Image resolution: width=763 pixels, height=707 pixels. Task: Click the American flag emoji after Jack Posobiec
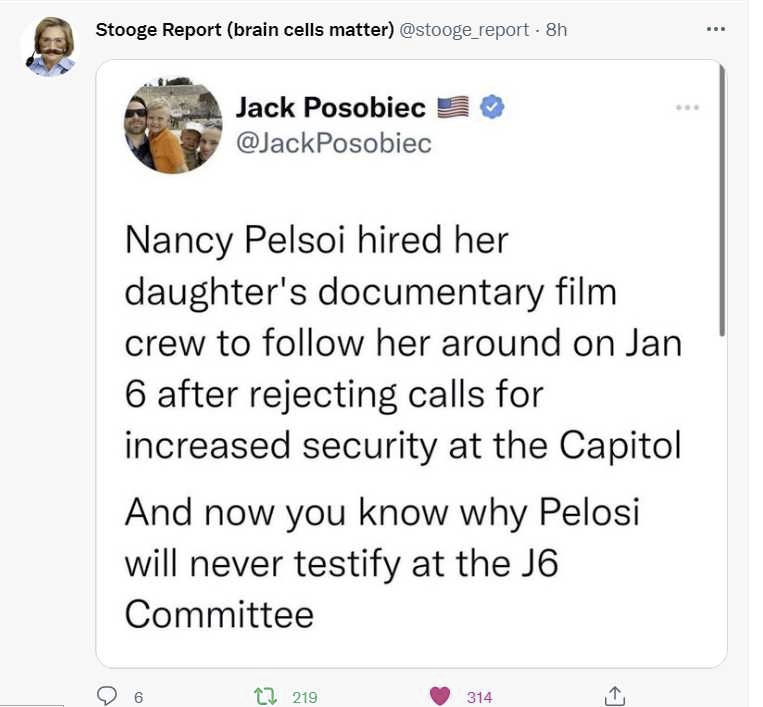(453, 107)
